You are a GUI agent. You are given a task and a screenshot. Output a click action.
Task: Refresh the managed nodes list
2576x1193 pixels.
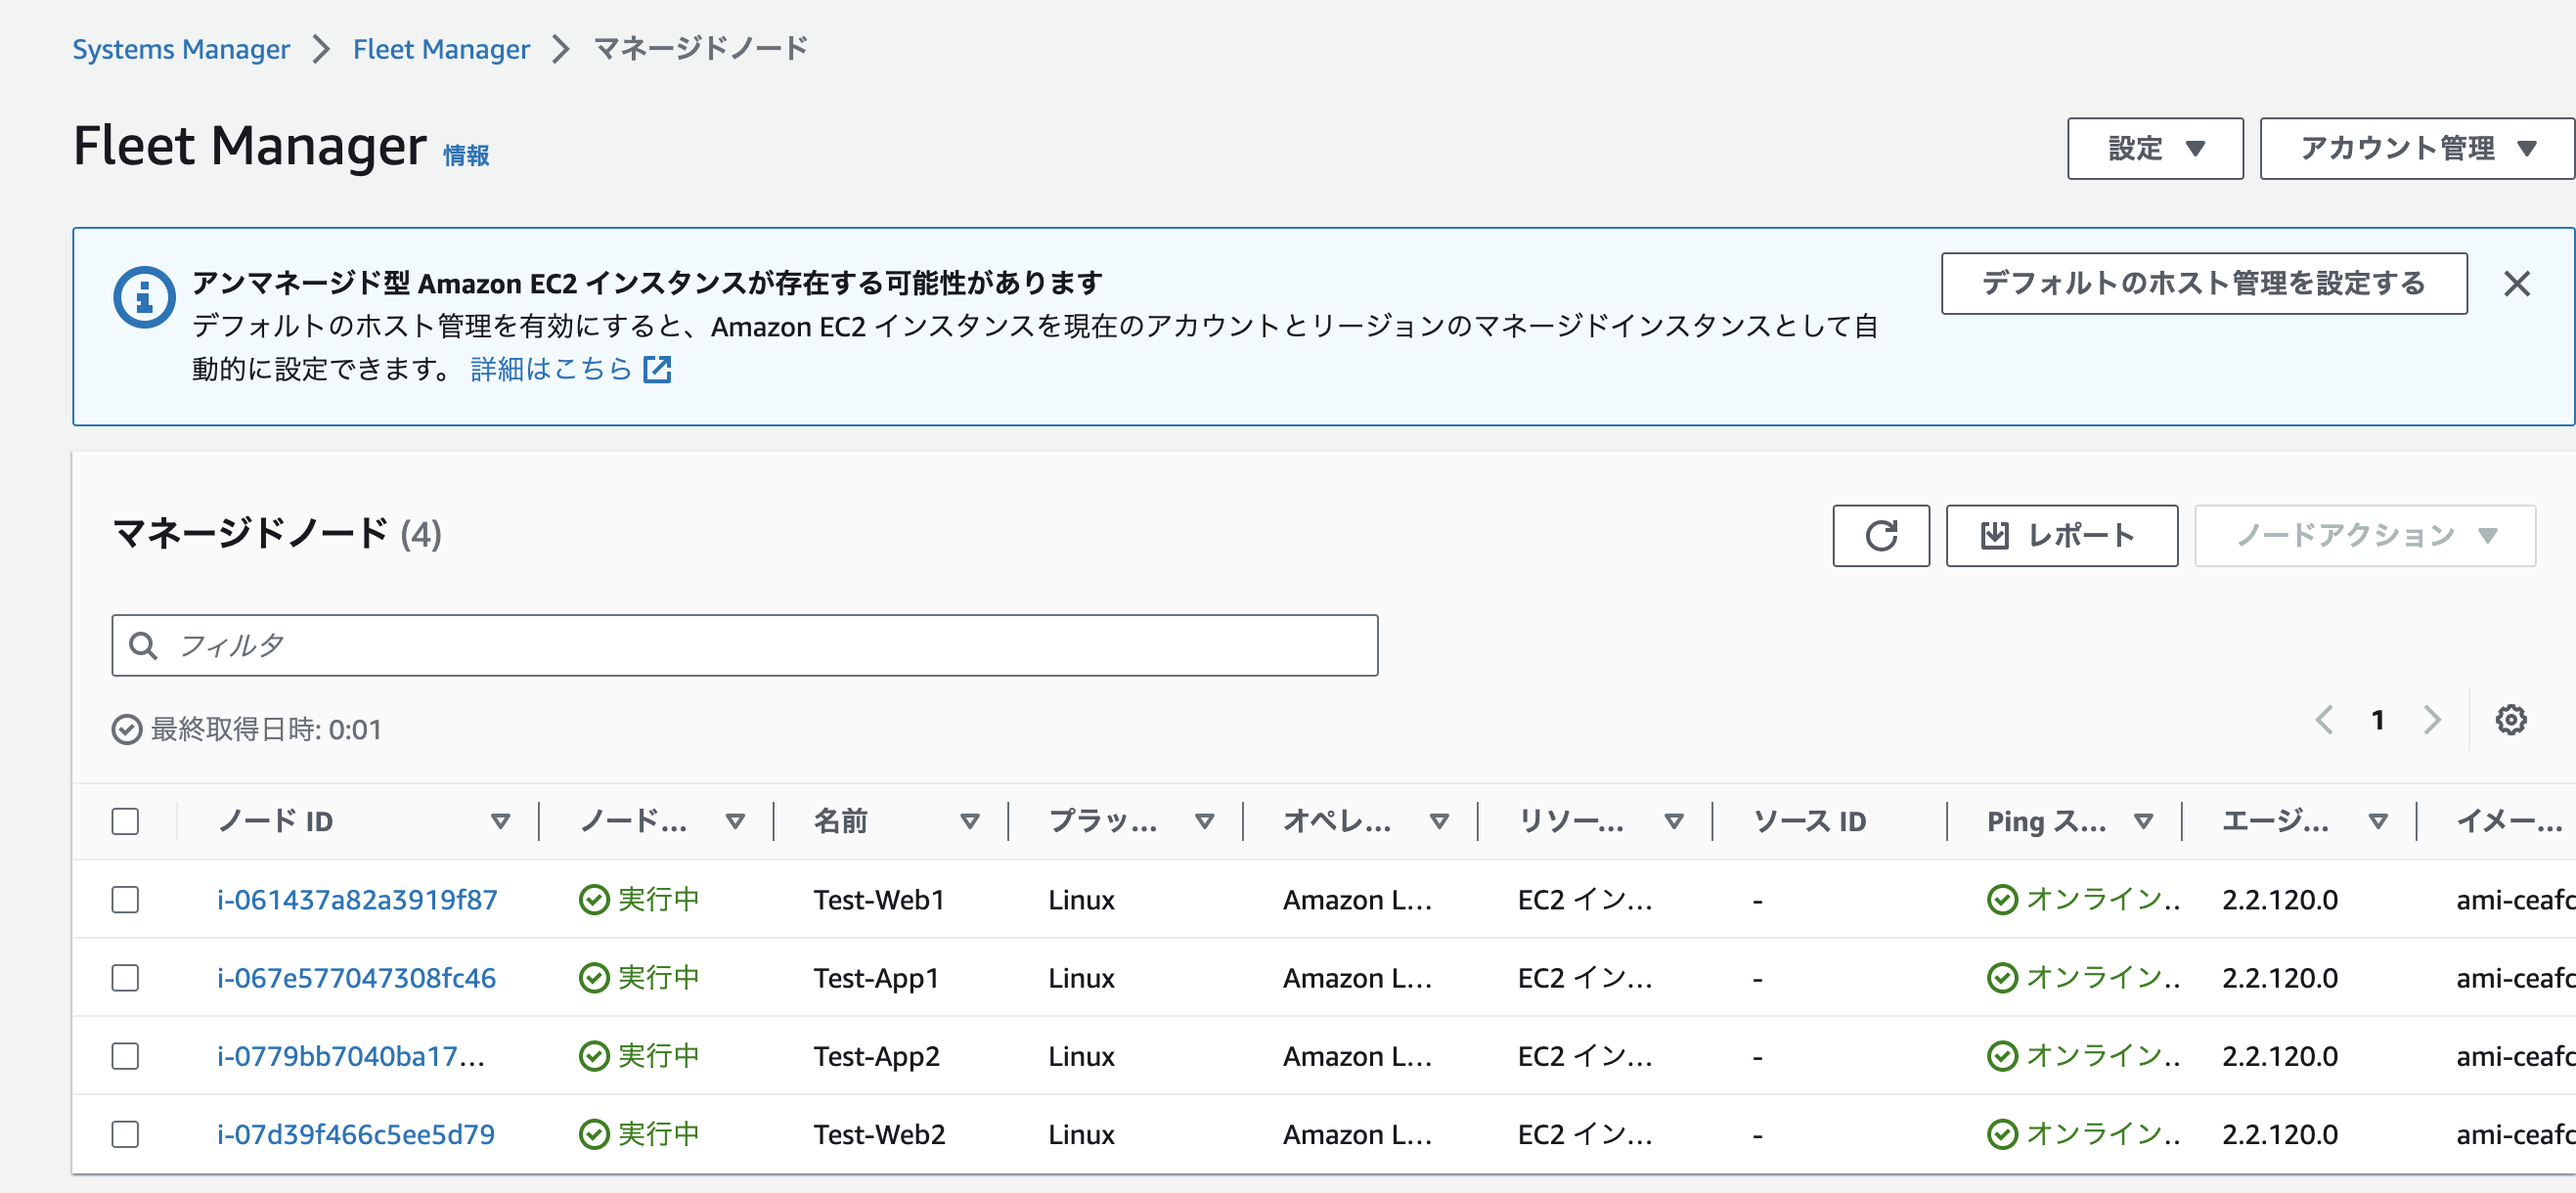click(x=1881, y=535)
